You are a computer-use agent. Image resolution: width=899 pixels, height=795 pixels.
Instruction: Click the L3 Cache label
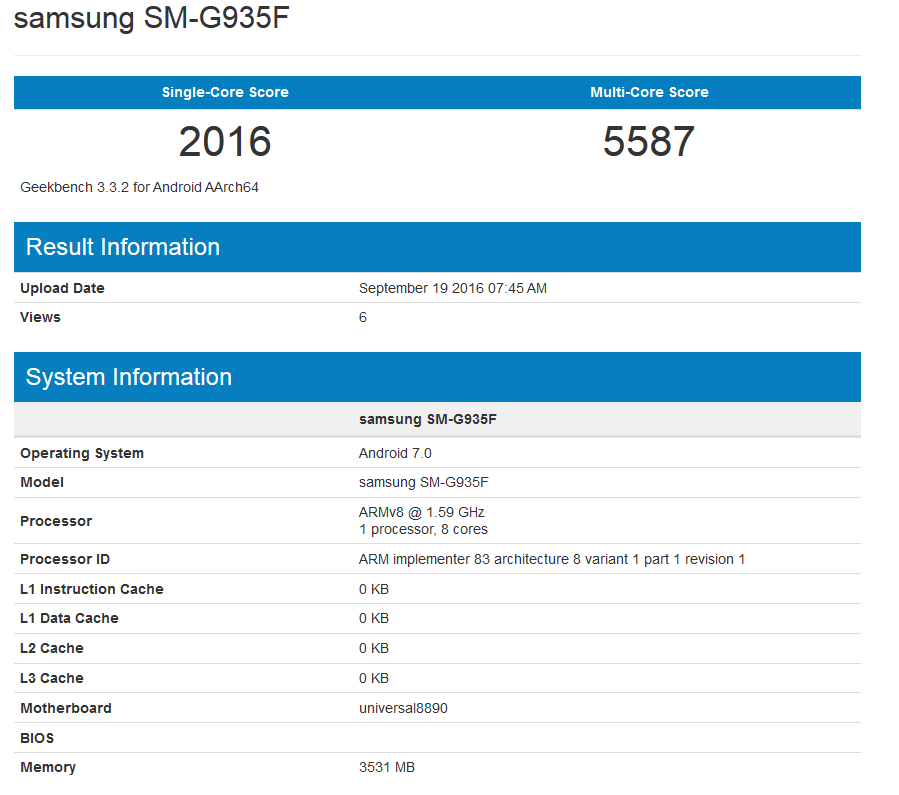(52, 678)
